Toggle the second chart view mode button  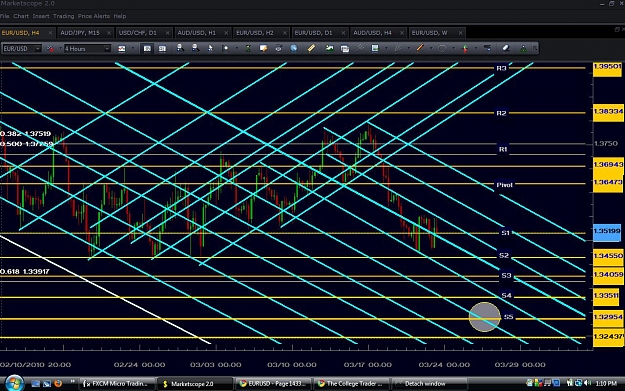point(162,49)
